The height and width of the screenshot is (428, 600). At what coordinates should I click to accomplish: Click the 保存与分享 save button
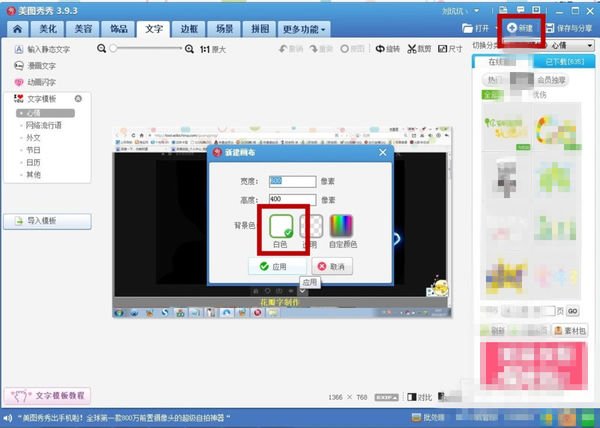coord(569,28)
